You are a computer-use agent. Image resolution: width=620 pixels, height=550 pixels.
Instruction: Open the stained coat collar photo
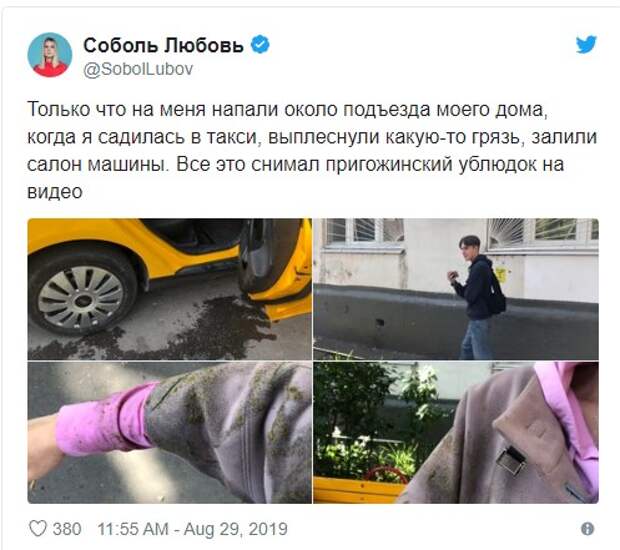click(x=456, y=433)
